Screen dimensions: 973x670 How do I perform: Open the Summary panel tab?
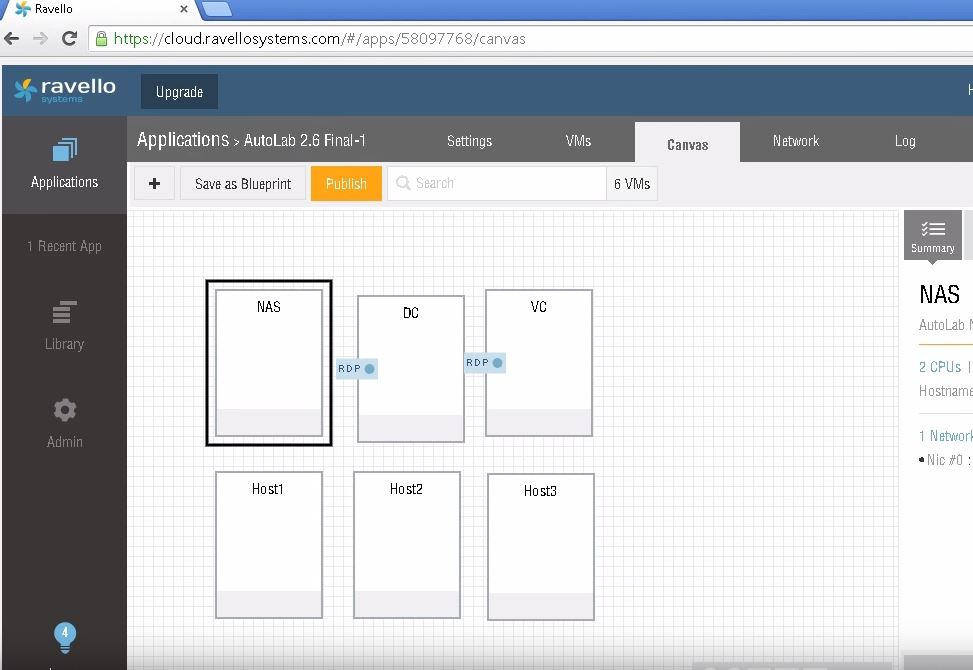932,236
